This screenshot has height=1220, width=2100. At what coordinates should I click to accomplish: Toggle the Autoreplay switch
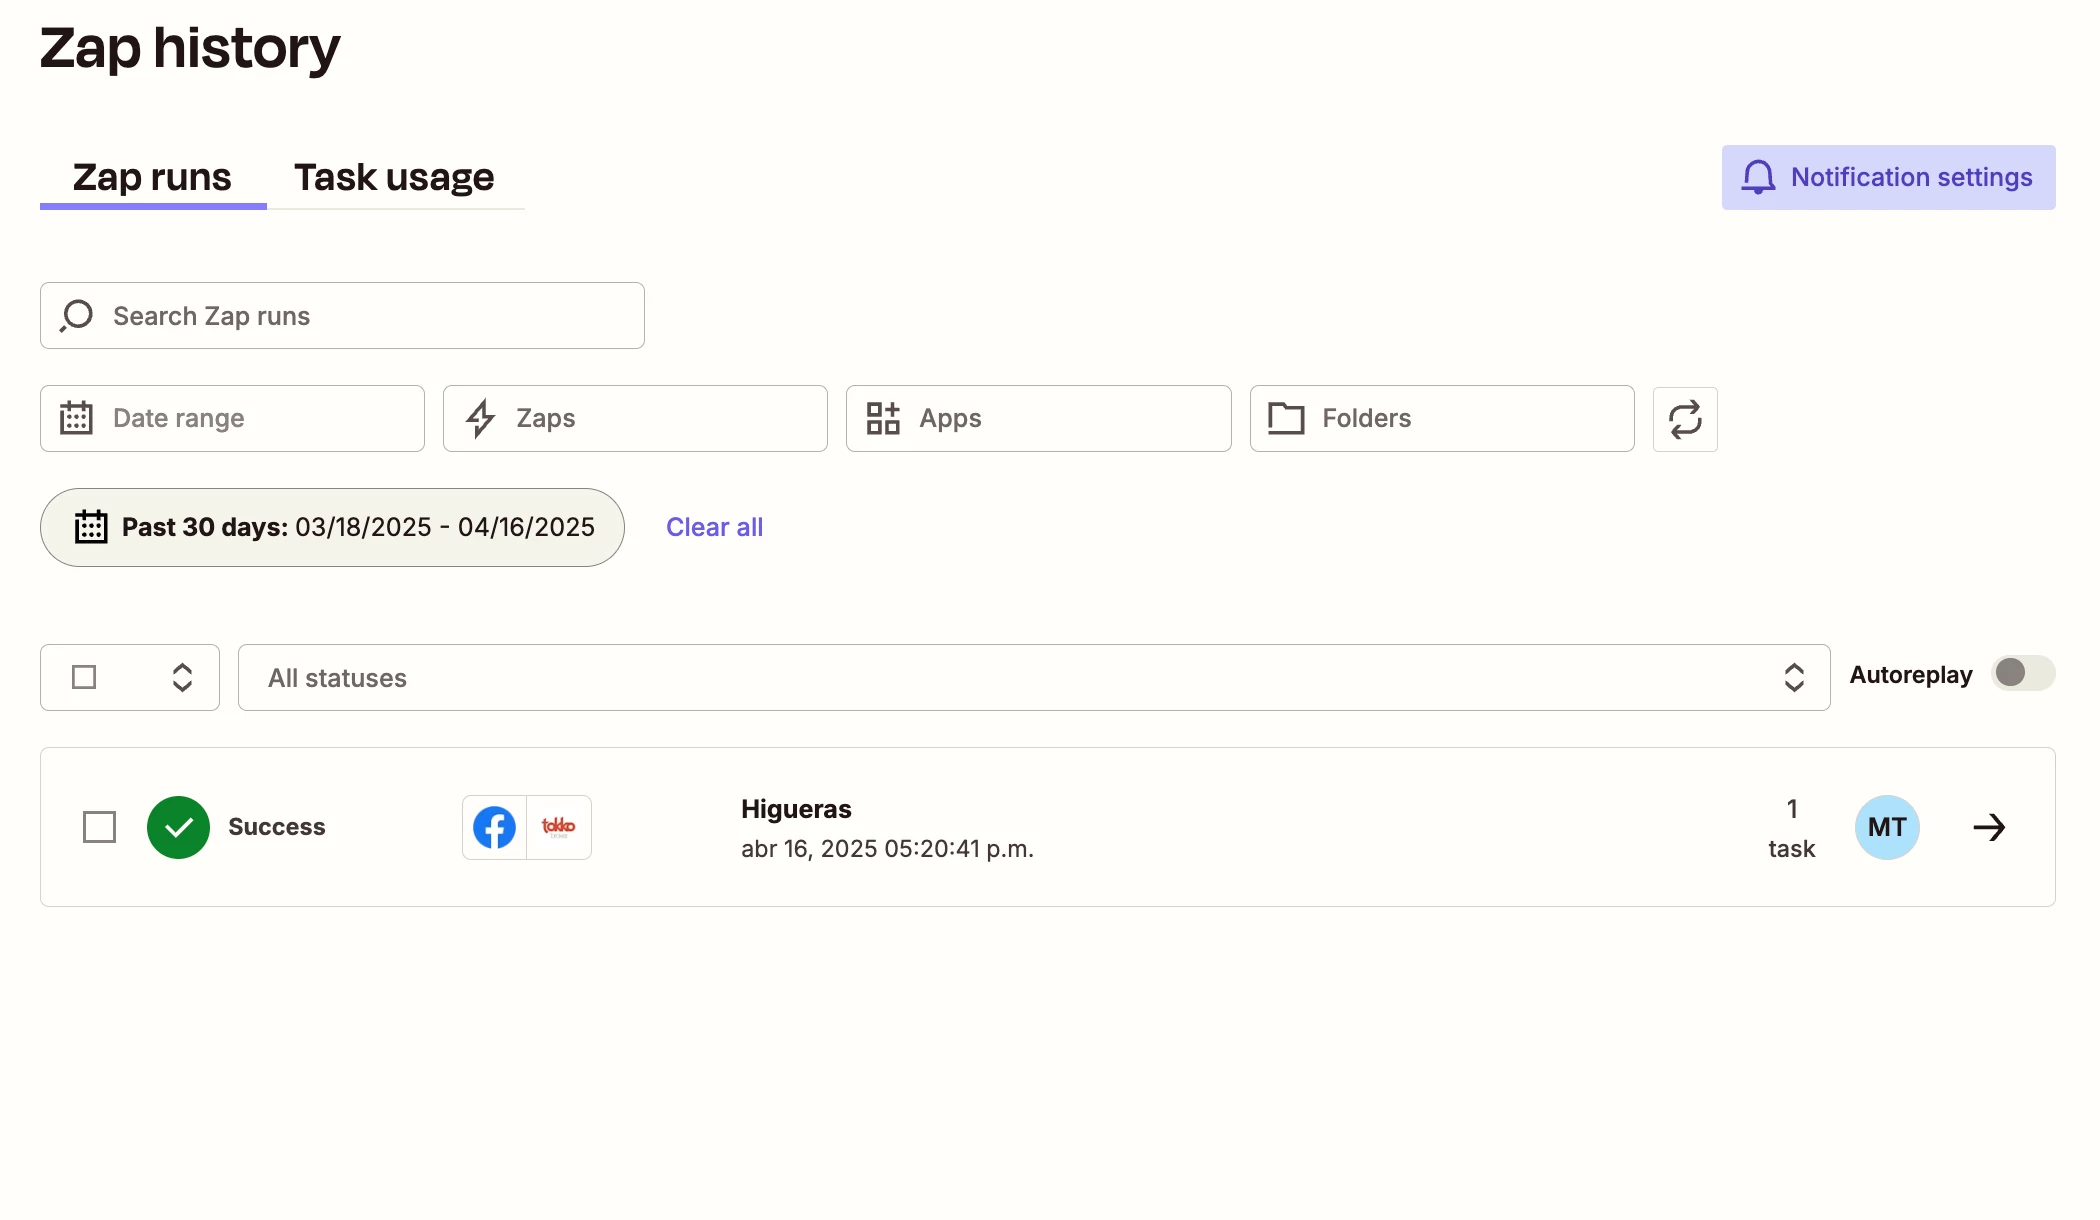(x=2021, y=673)
